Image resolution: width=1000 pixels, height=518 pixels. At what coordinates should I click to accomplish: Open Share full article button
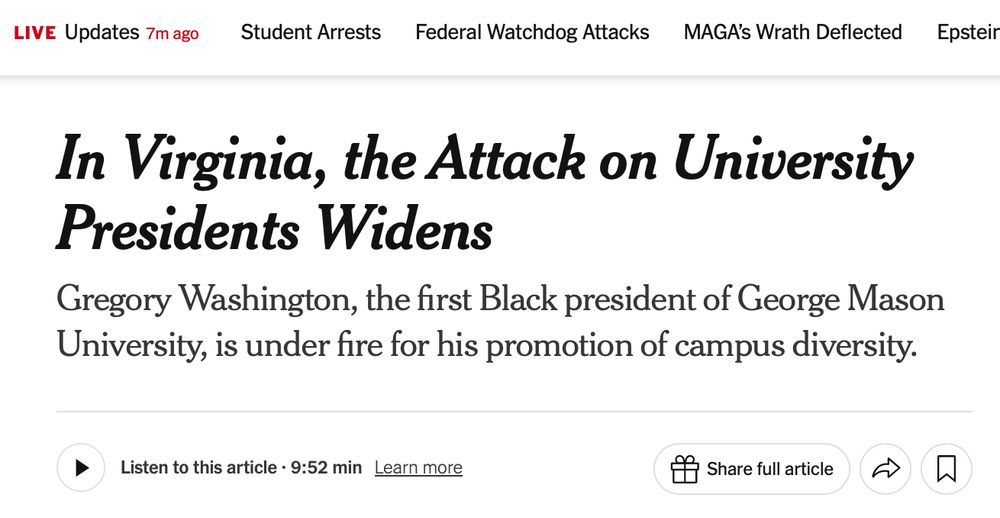coord(752,469)
